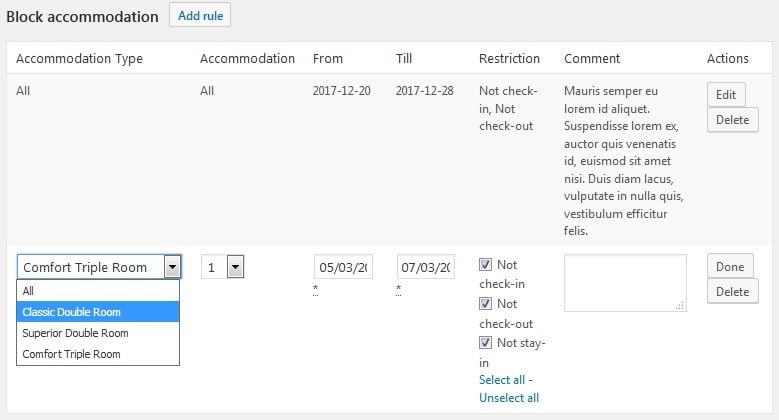
Task: Uncheck the Not stay-in checkbox
Action: pos(485,343)
